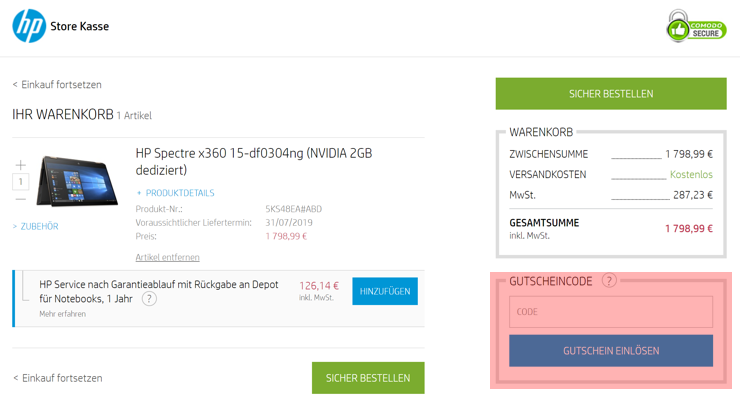The height and width of the screenshot is (400, 740).
Task: Click Sicher Bestellen below the product list
Action: (x=368, y=378)
